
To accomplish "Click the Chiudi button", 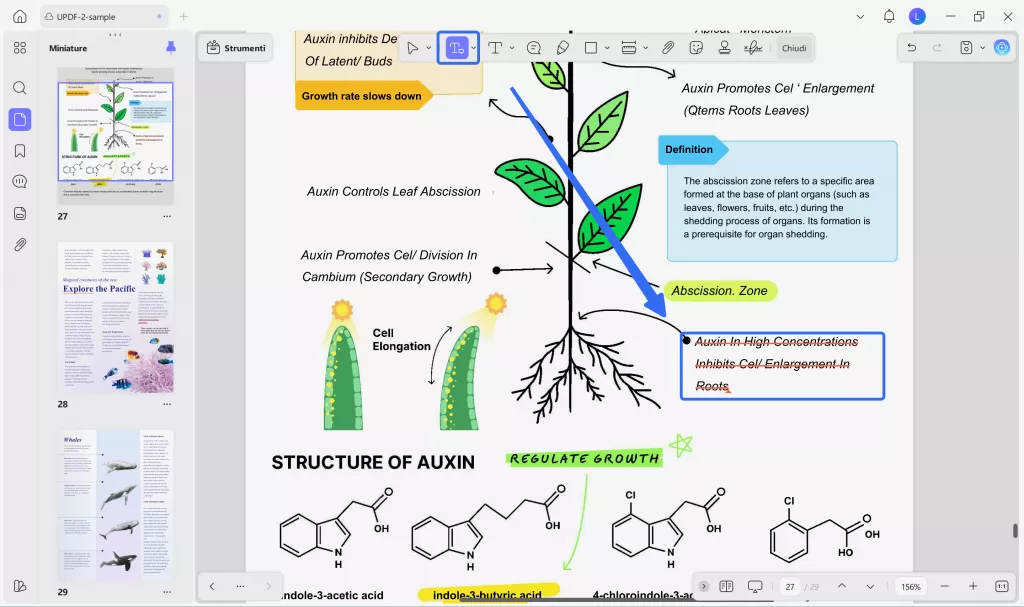I will [x=794, y=48].
